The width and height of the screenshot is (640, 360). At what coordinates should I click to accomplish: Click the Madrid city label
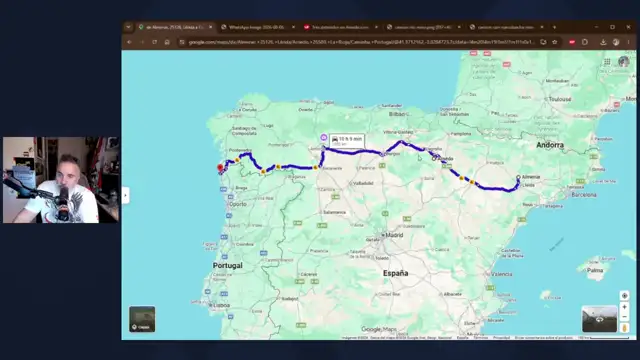[394, 235]
